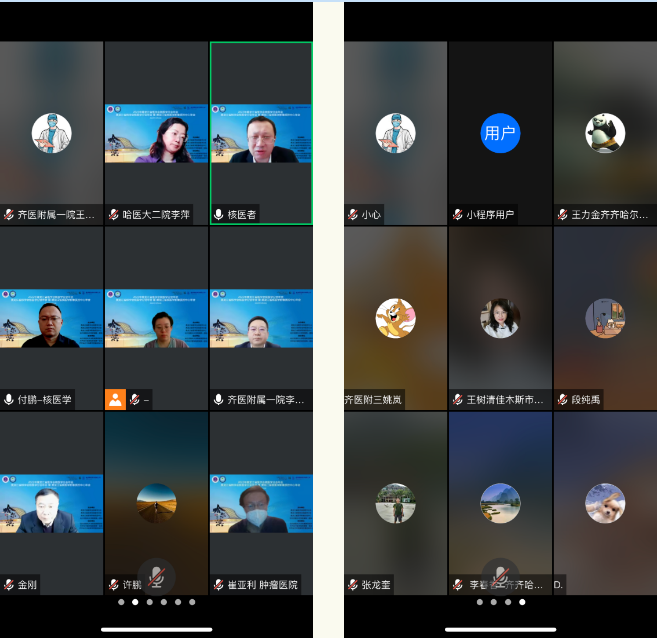Open the 张龙奎 participant avatar
The width and height of the screenshot is (657, 638).
click(395, 503)
